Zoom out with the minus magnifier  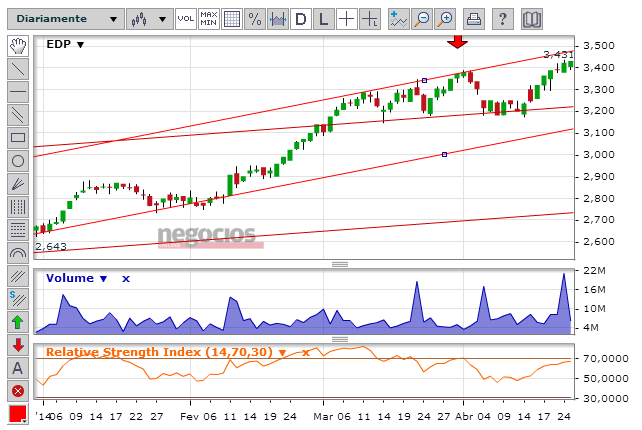point(422,19)
